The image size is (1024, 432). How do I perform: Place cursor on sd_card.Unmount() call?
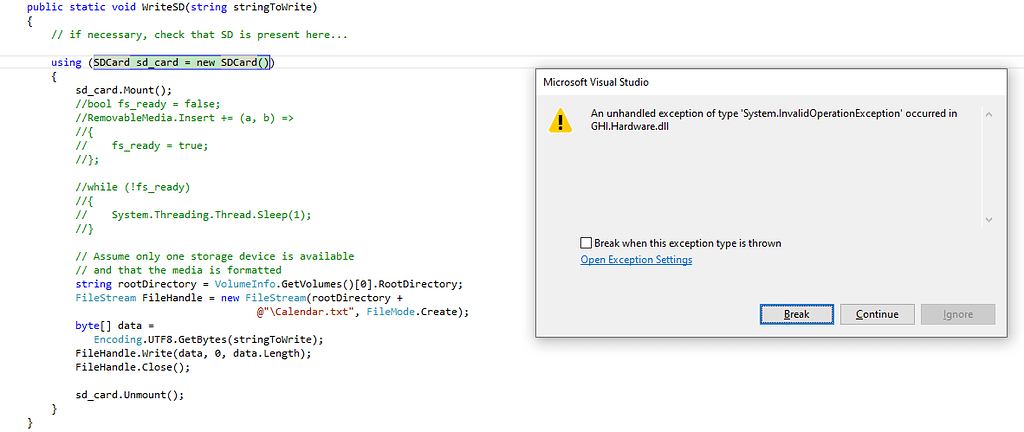tap(130, 394)
